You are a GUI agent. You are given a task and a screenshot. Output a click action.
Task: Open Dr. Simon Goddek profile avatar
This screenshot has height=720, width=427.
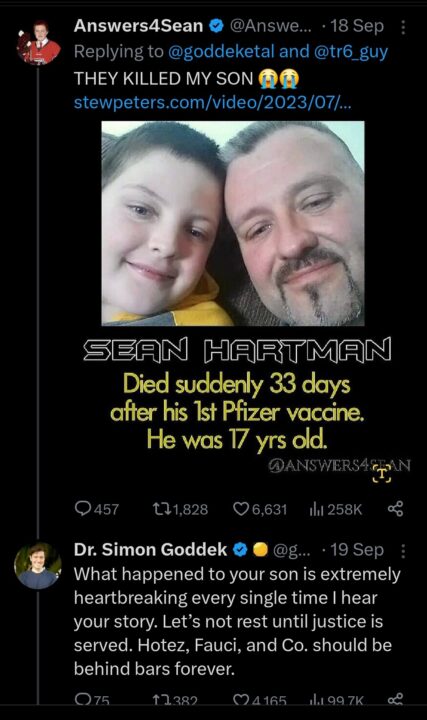click(x=38, y=566)
